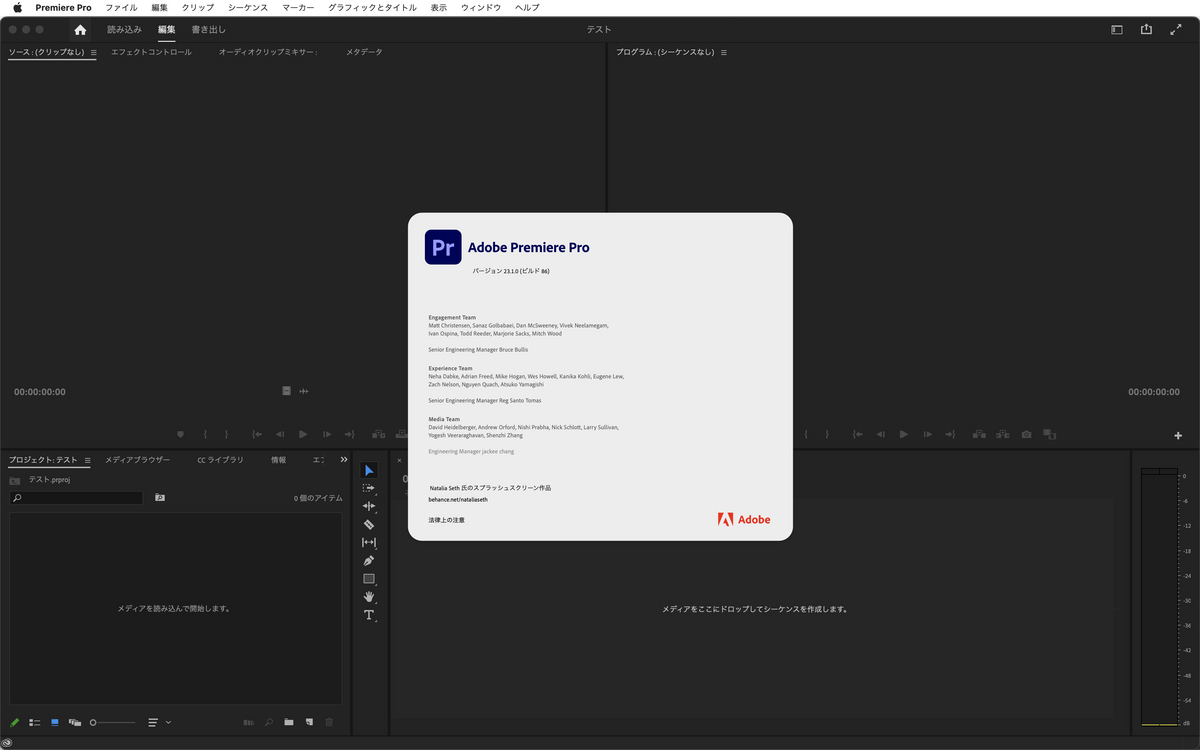Switch Project panel to Icon View
This screenshot has height=750, width=1200.
(55, 722)
